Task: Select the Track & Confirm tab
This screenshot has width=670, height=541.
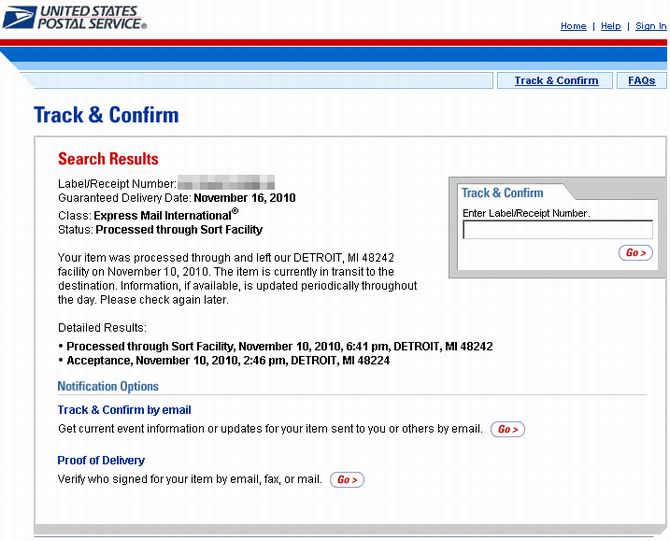Action: (x=556, y=80)
